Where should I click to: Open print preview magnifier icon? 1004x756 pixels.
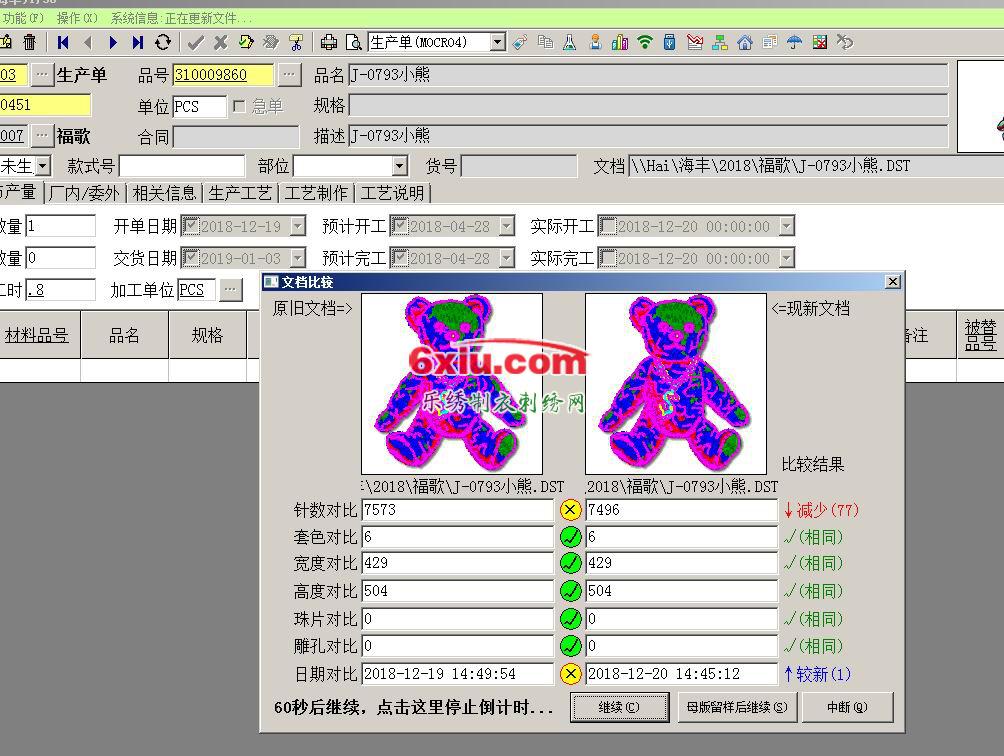point(353,42)
